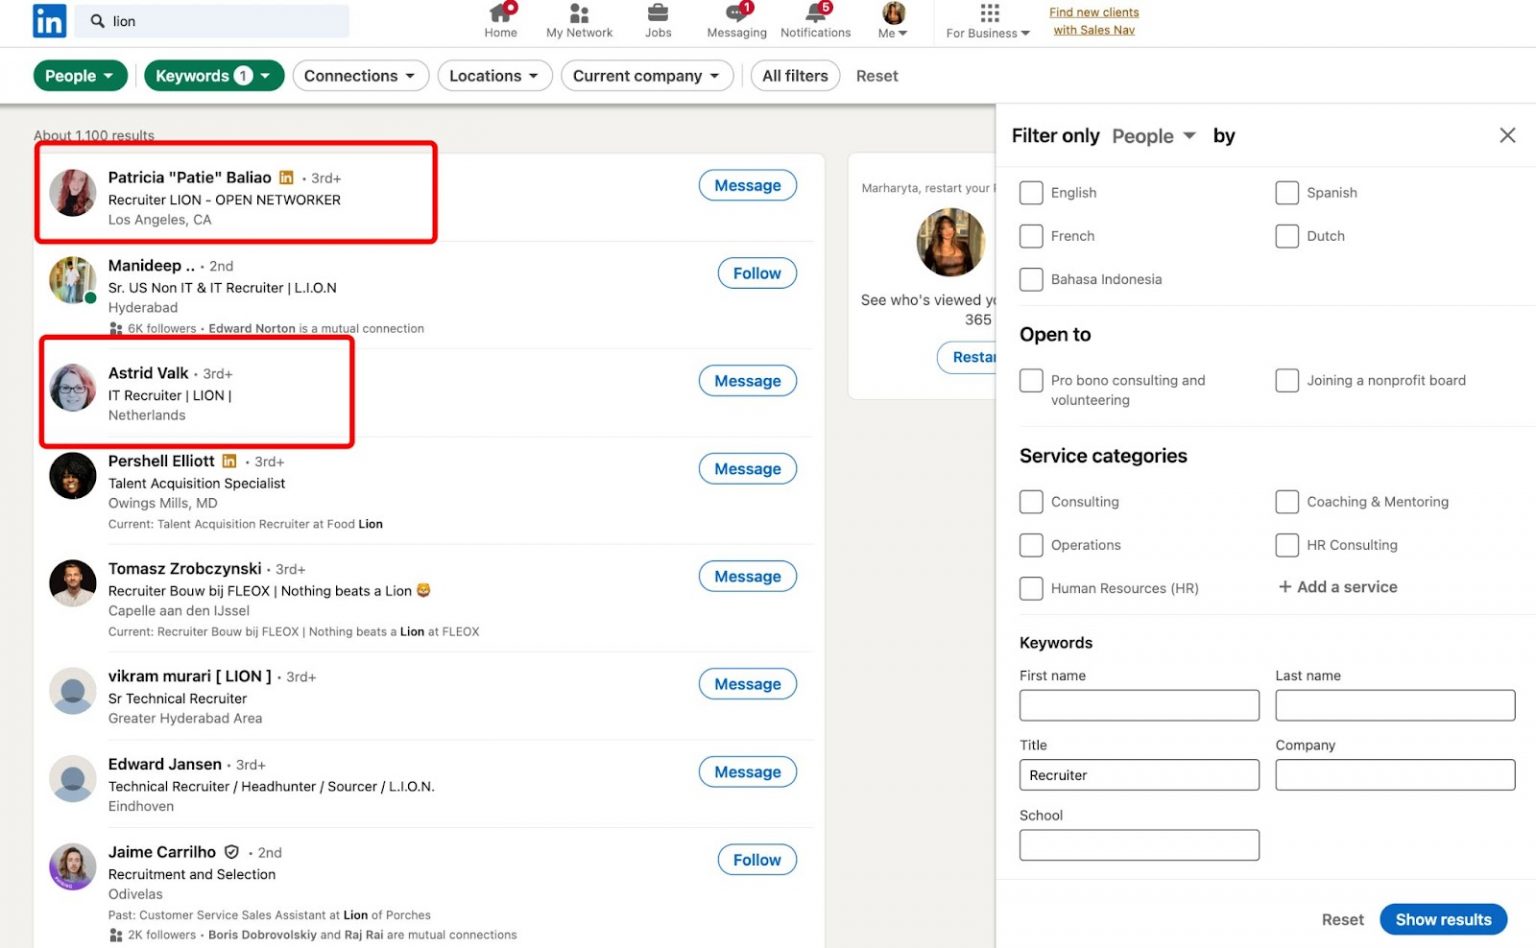This screenshot has width=1536, height=948.
Task: Tick the Joining a nonprofit board checkbox
Action: [1287, 381]
